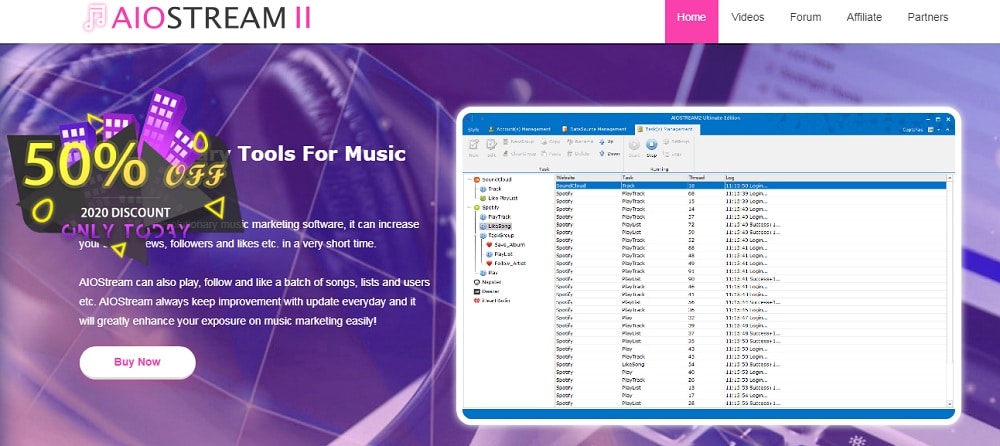Click the Paste icon in ribbon

[x=550, y=153]
